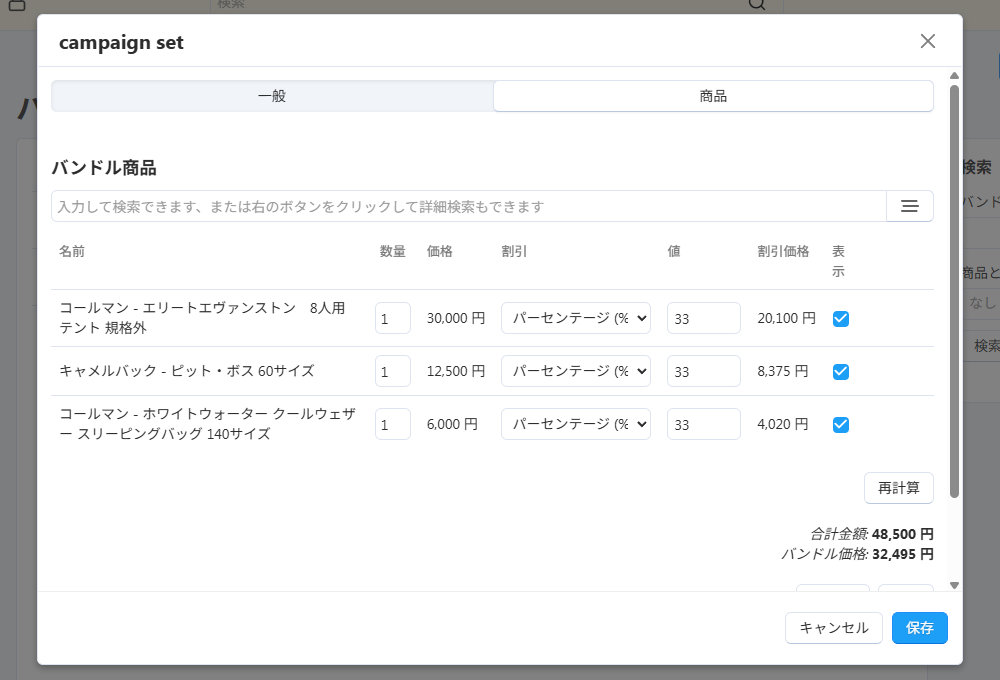Select the 商品 tab
1000x680 pixels.
(713, 96)
